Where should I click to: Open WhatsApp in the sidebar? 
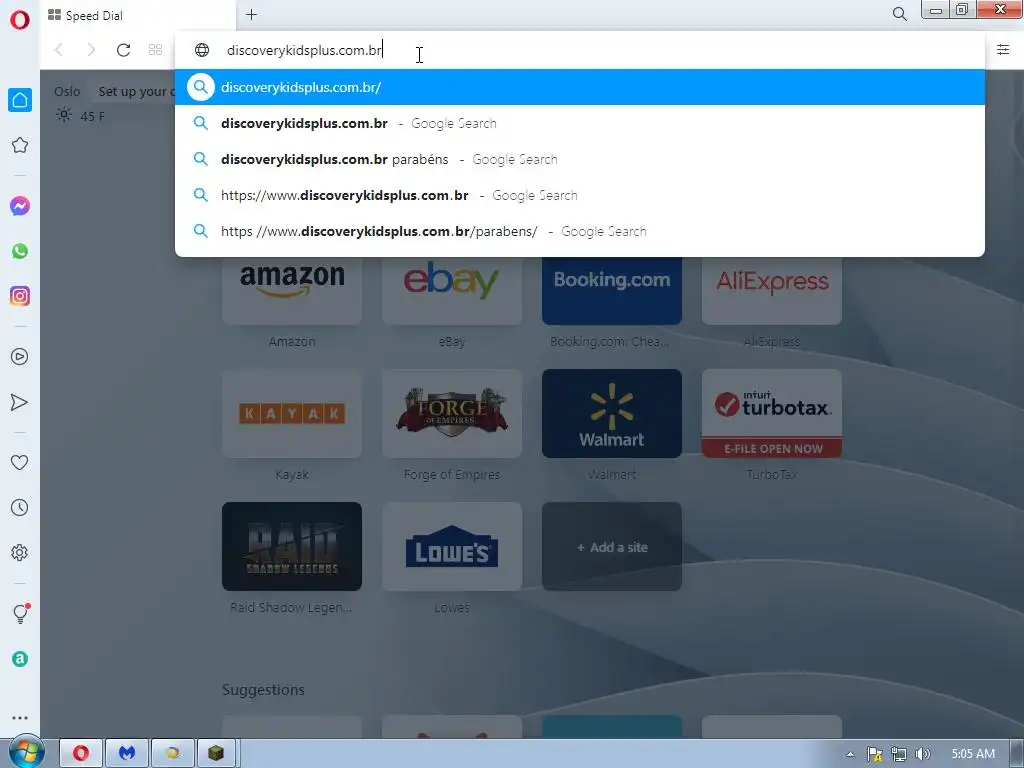click(20, 251)
